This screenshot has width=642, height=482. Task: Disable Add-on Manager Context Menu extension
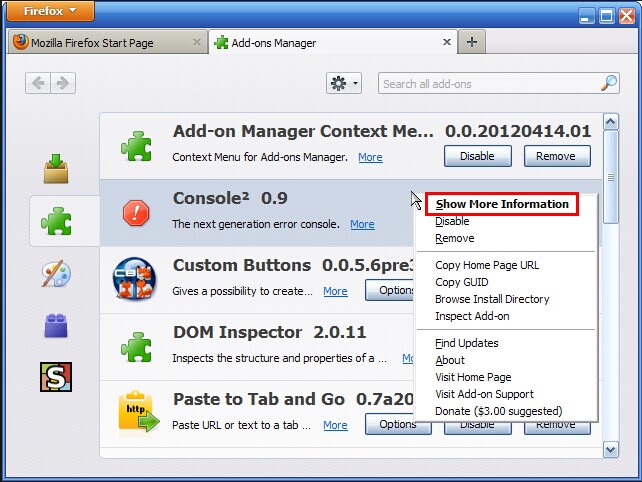477,156
